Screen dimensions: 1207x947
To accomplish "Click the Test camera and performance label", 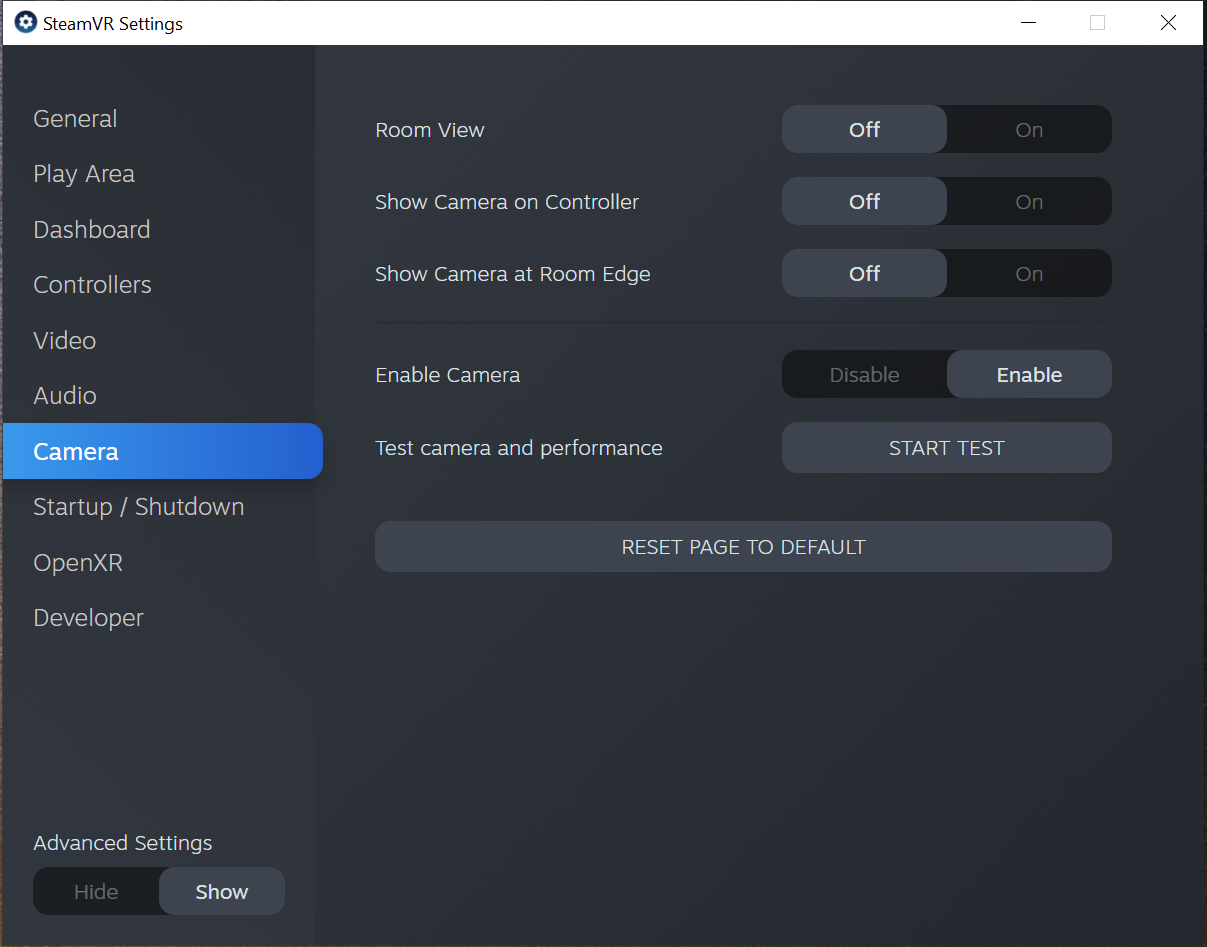I will [519, 448].
